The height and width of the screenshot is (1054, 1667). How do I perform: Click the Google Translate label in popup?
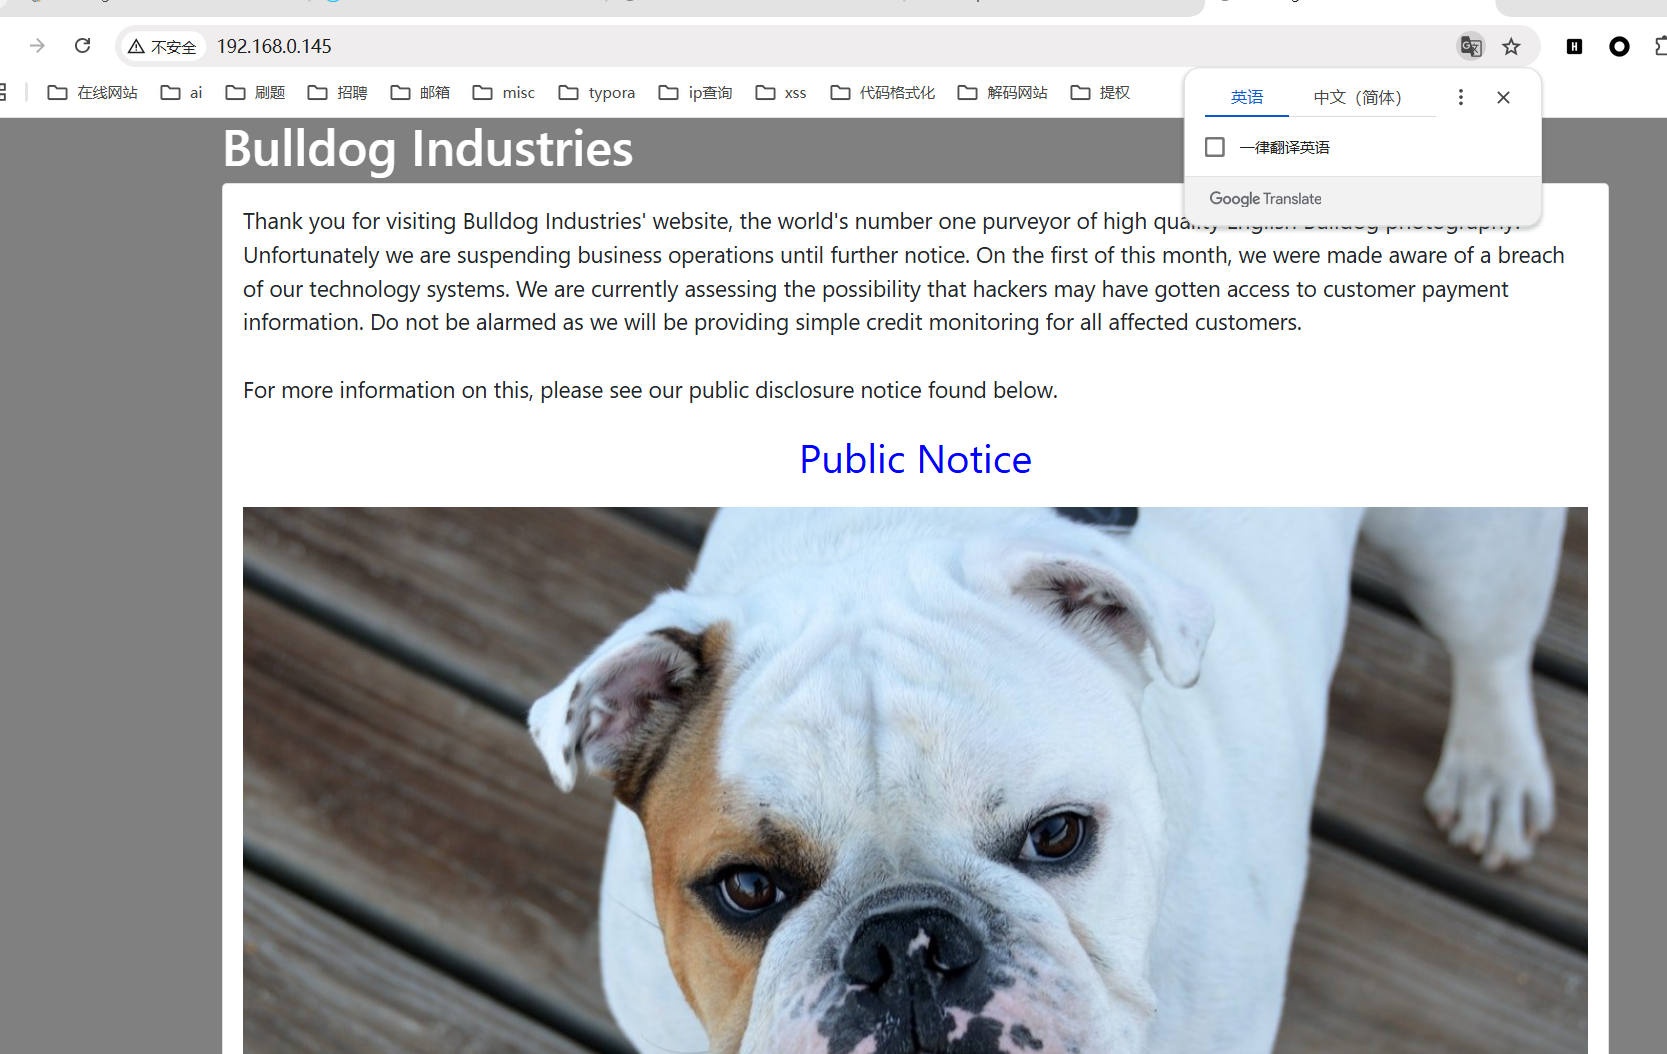[x=1265, y=199]
